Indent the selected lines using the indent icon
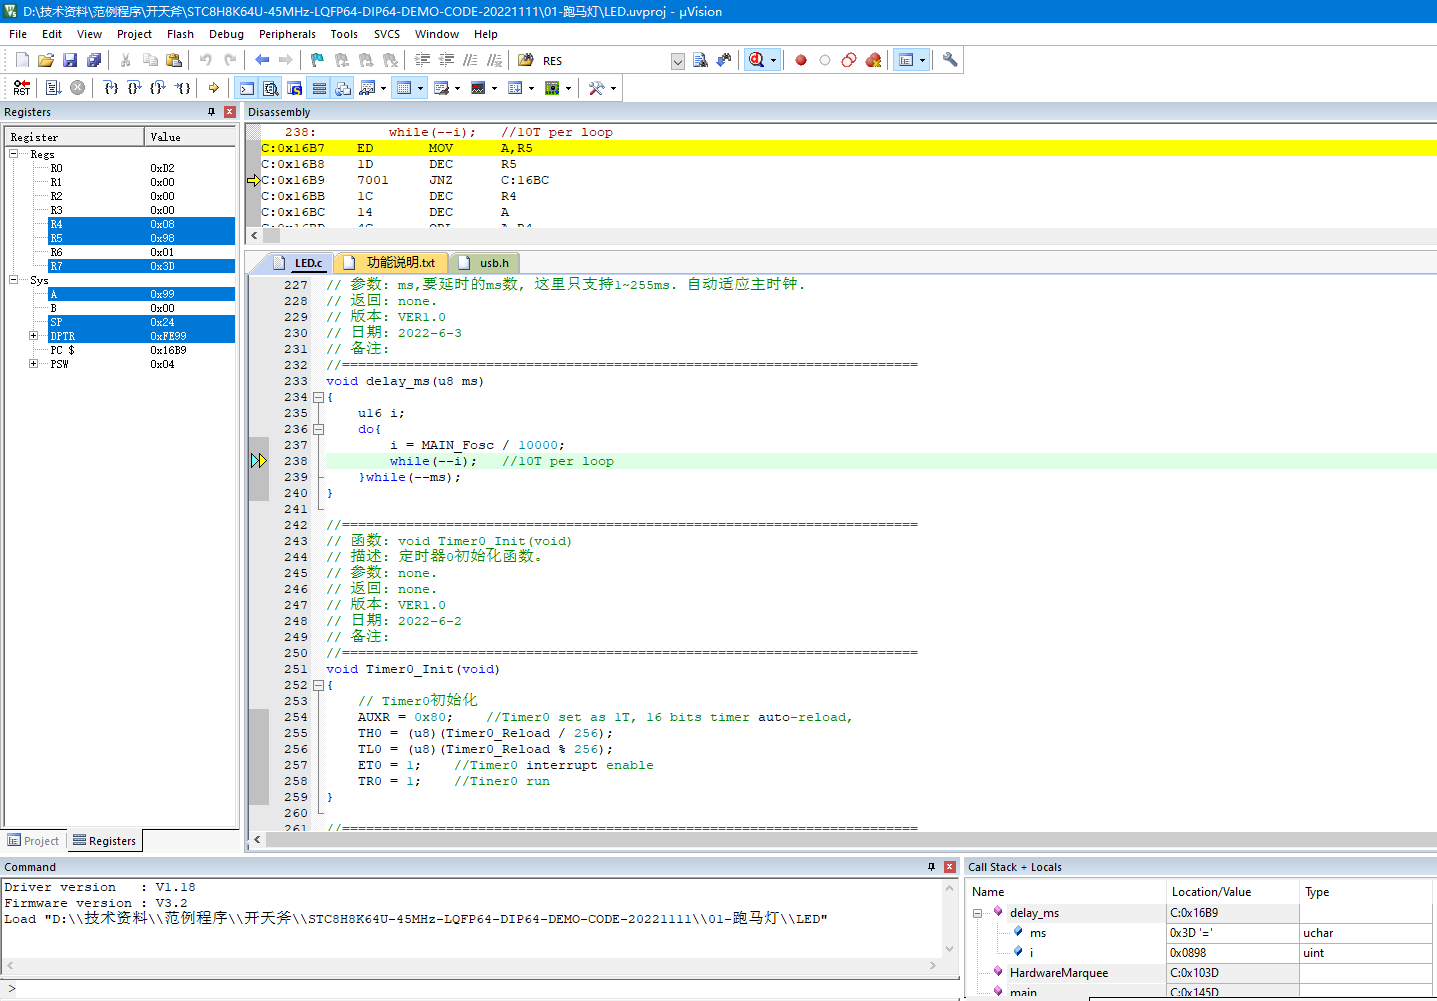Image resolution: width=1437 pixels, height=1001 pixels. click(x=423, y=60)
